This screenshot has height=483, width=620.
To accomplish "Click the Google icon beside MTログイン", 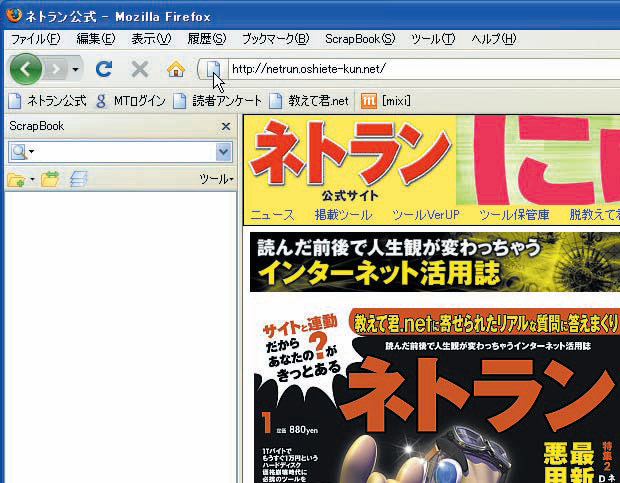I will pyautogui.click(x=101, y=101).
